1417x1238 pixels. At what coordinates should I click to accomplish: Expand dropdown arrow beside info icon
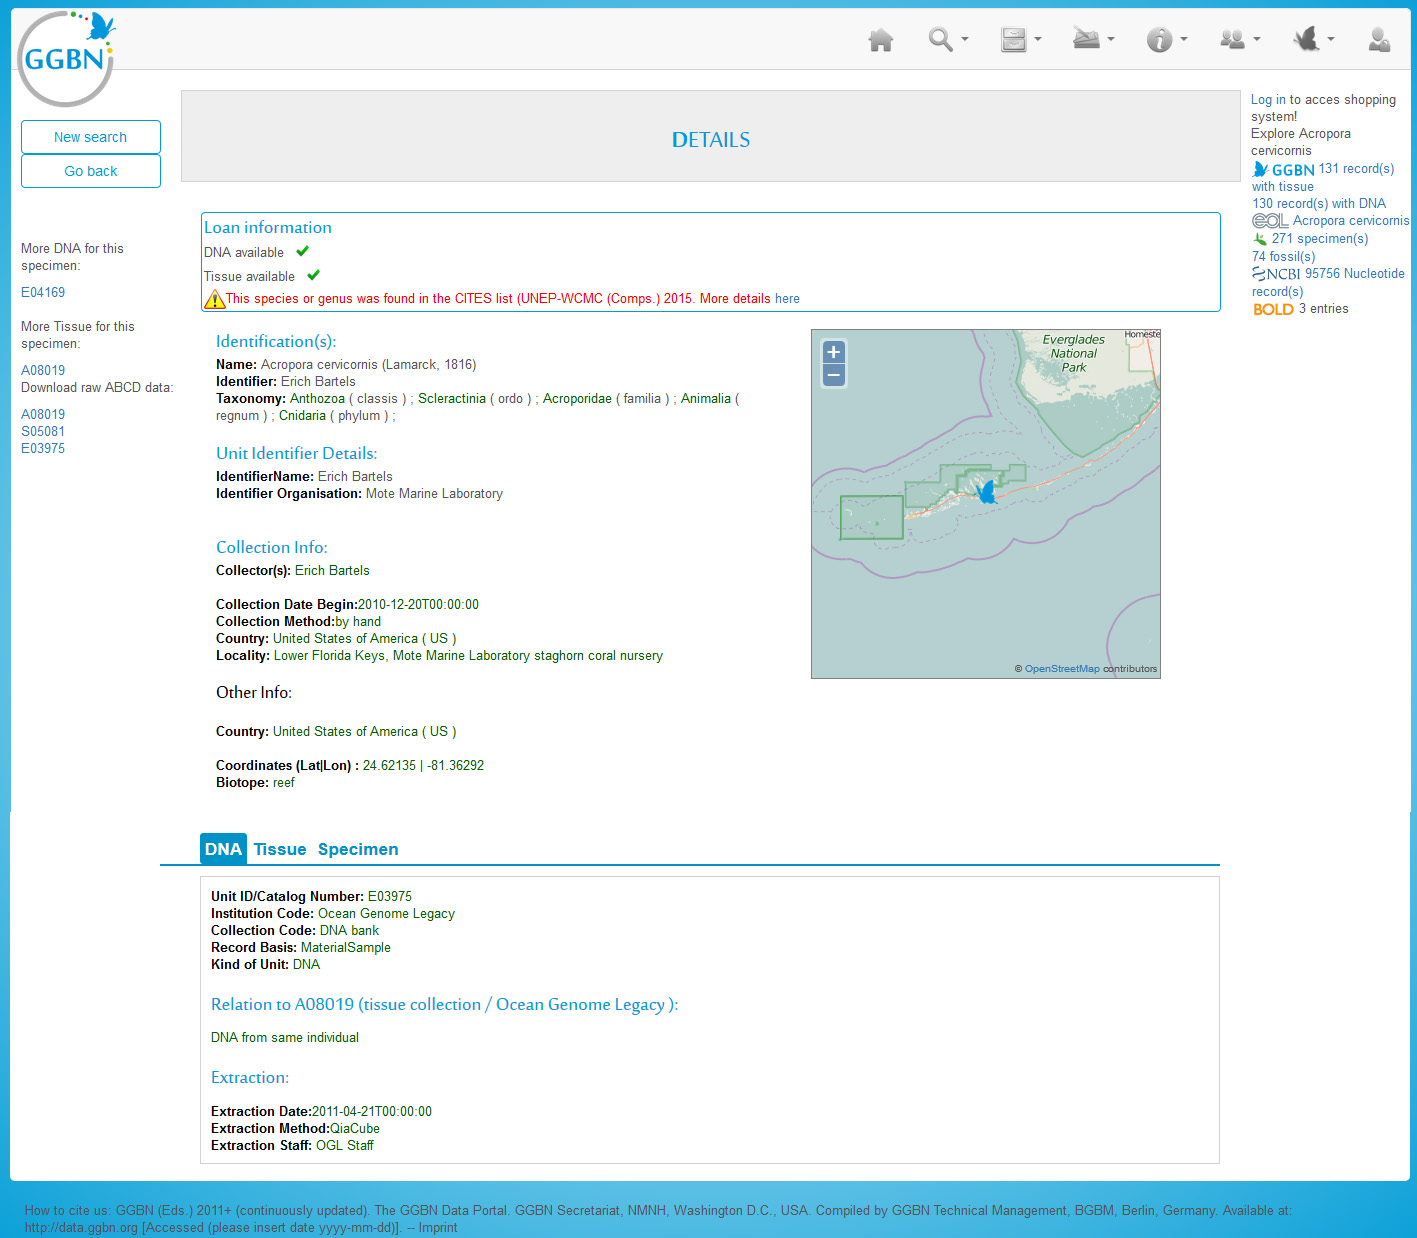(1184, 40)
